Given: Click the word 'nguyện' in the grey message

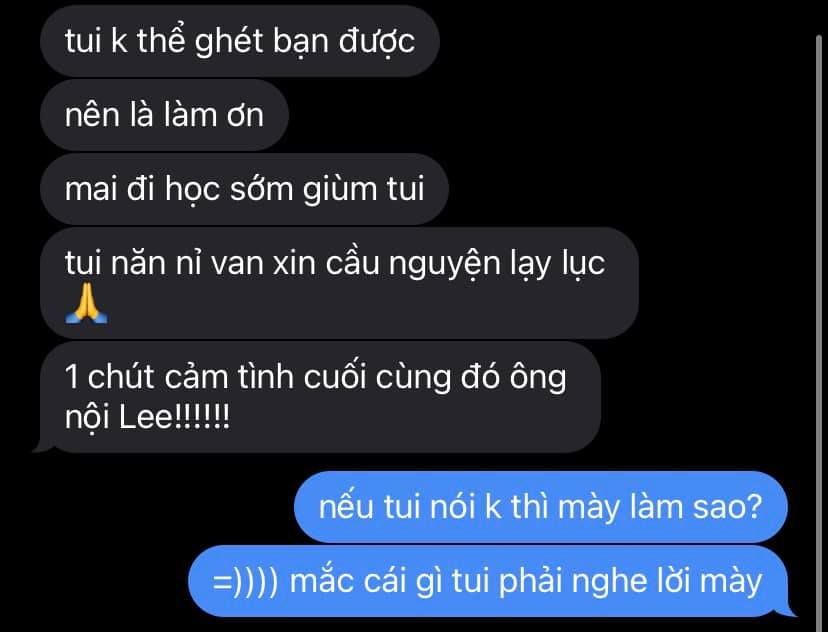Looking at the screenshot, I should pos(445,263).
